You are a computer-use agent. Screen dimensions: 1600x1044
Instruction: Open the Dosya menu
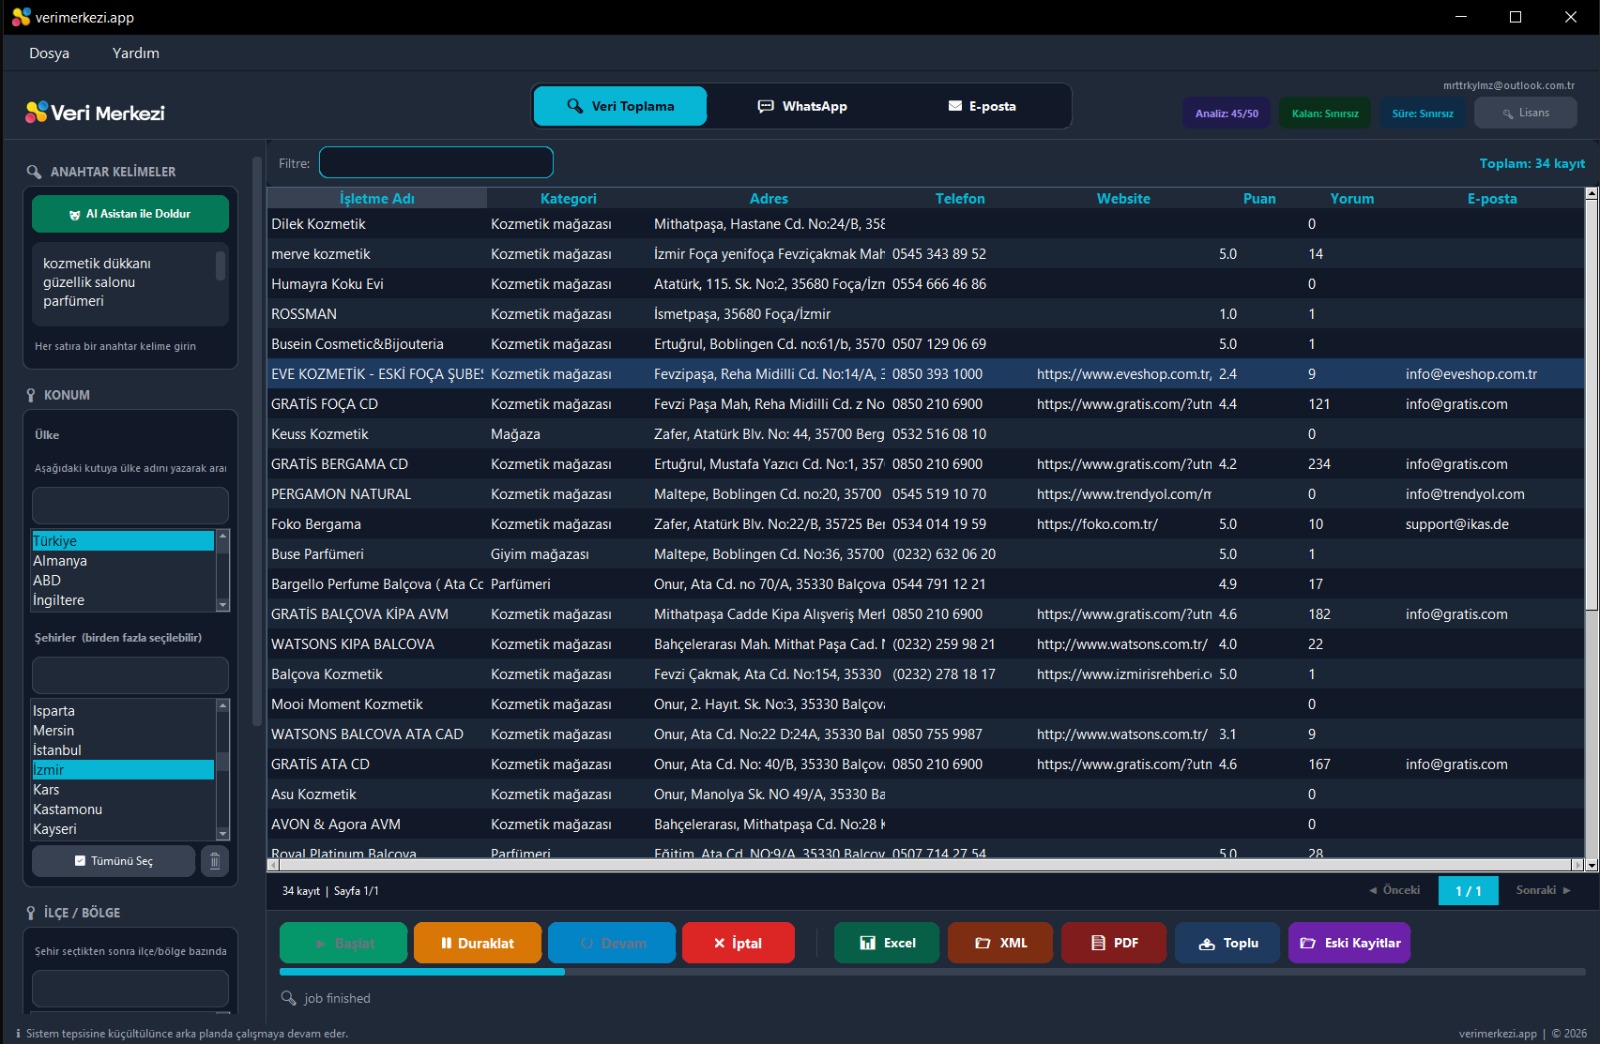49,53
